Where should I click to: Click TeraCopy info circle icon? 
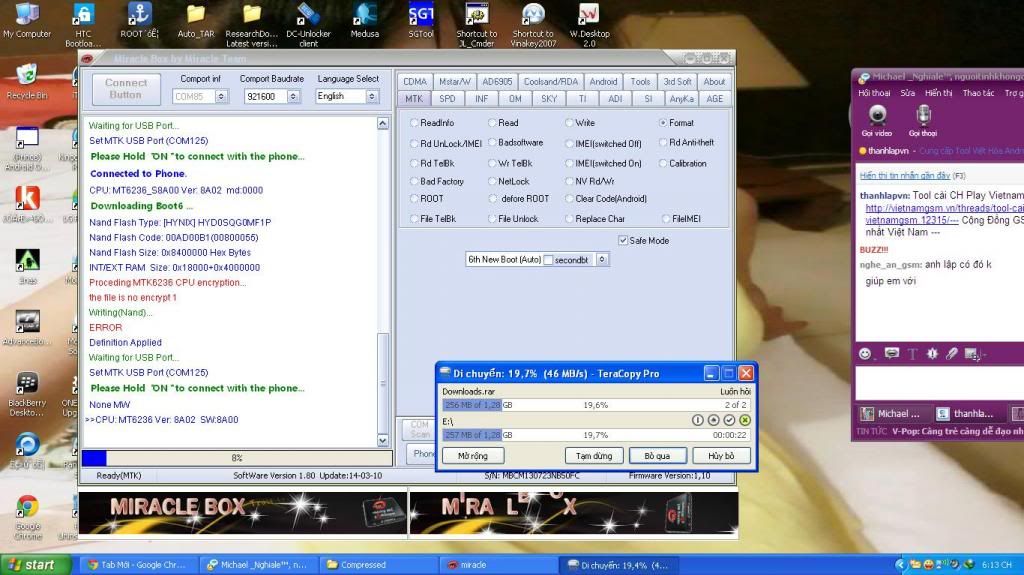697,420
